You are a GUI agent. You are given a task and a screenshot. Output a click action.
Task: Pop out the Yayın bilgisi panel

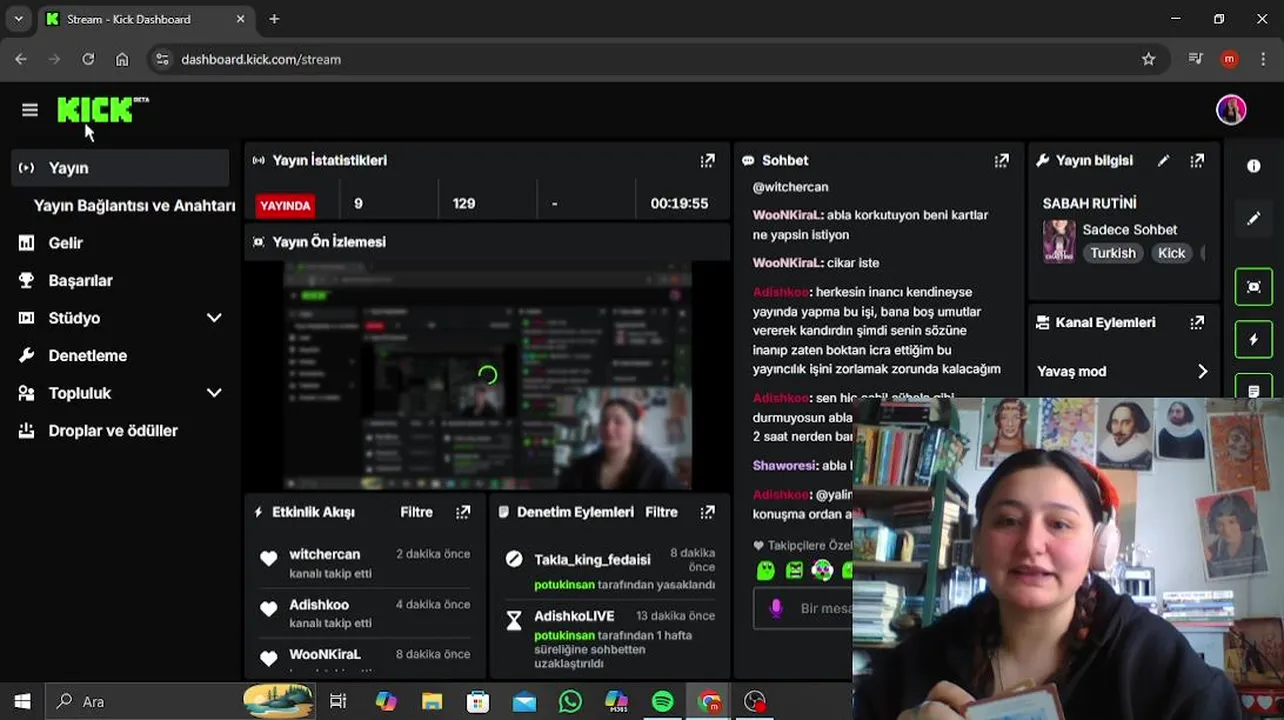click(1197, 160)
